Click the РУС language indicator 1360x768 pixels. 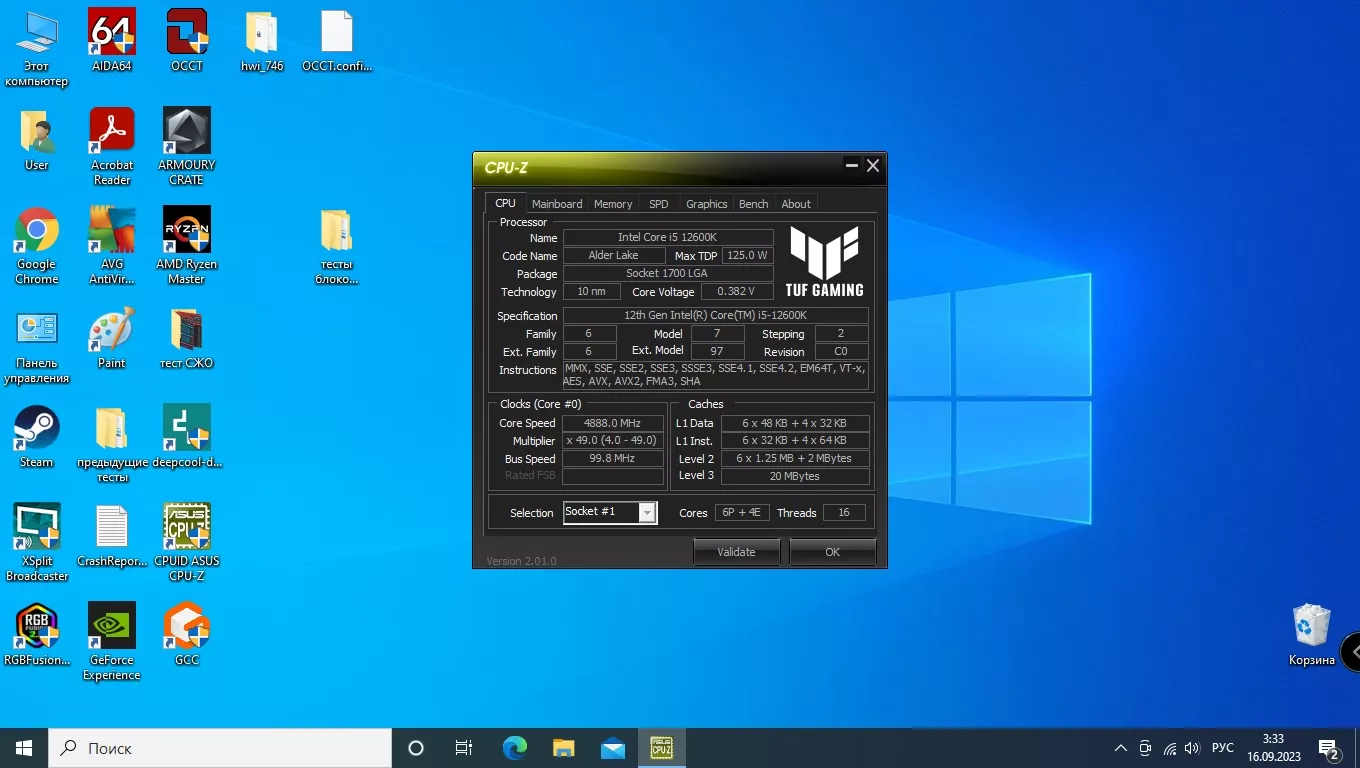pyautogui.click(x=1223, y=748)
